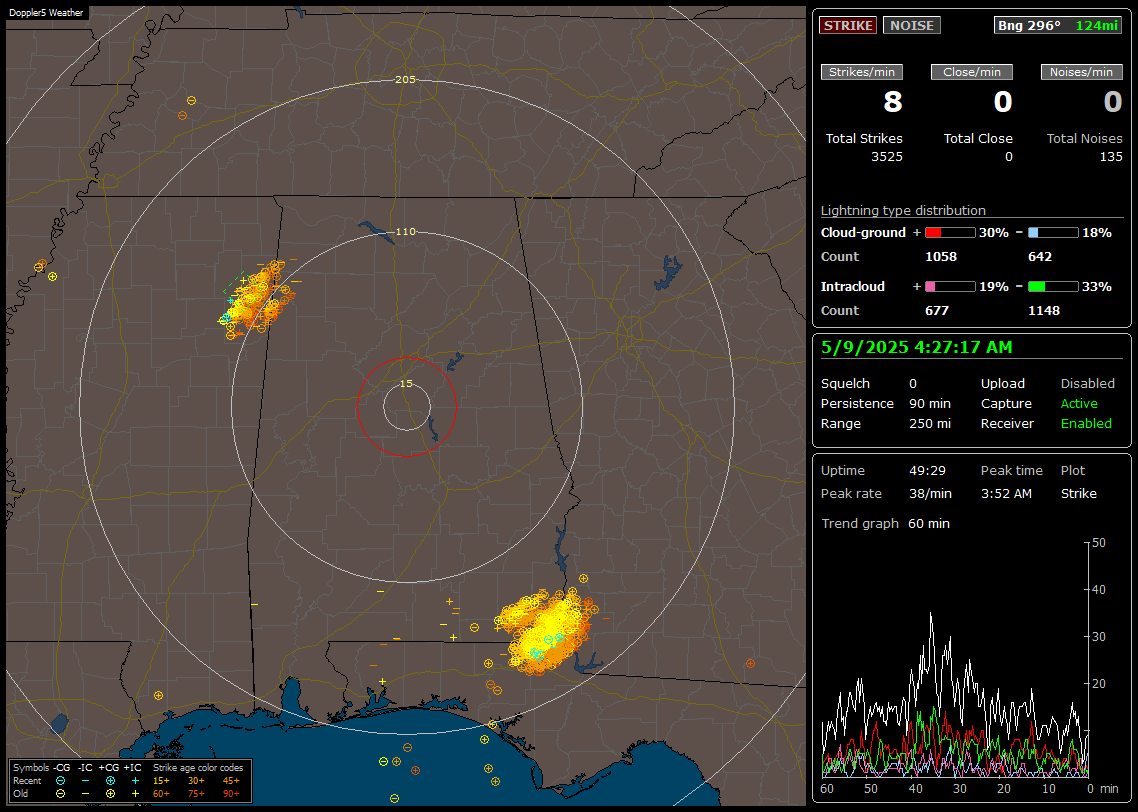This screenshot has width=1138, height=812.
Task: Click the red STRIKE indicator
Action: click(848, 25)
